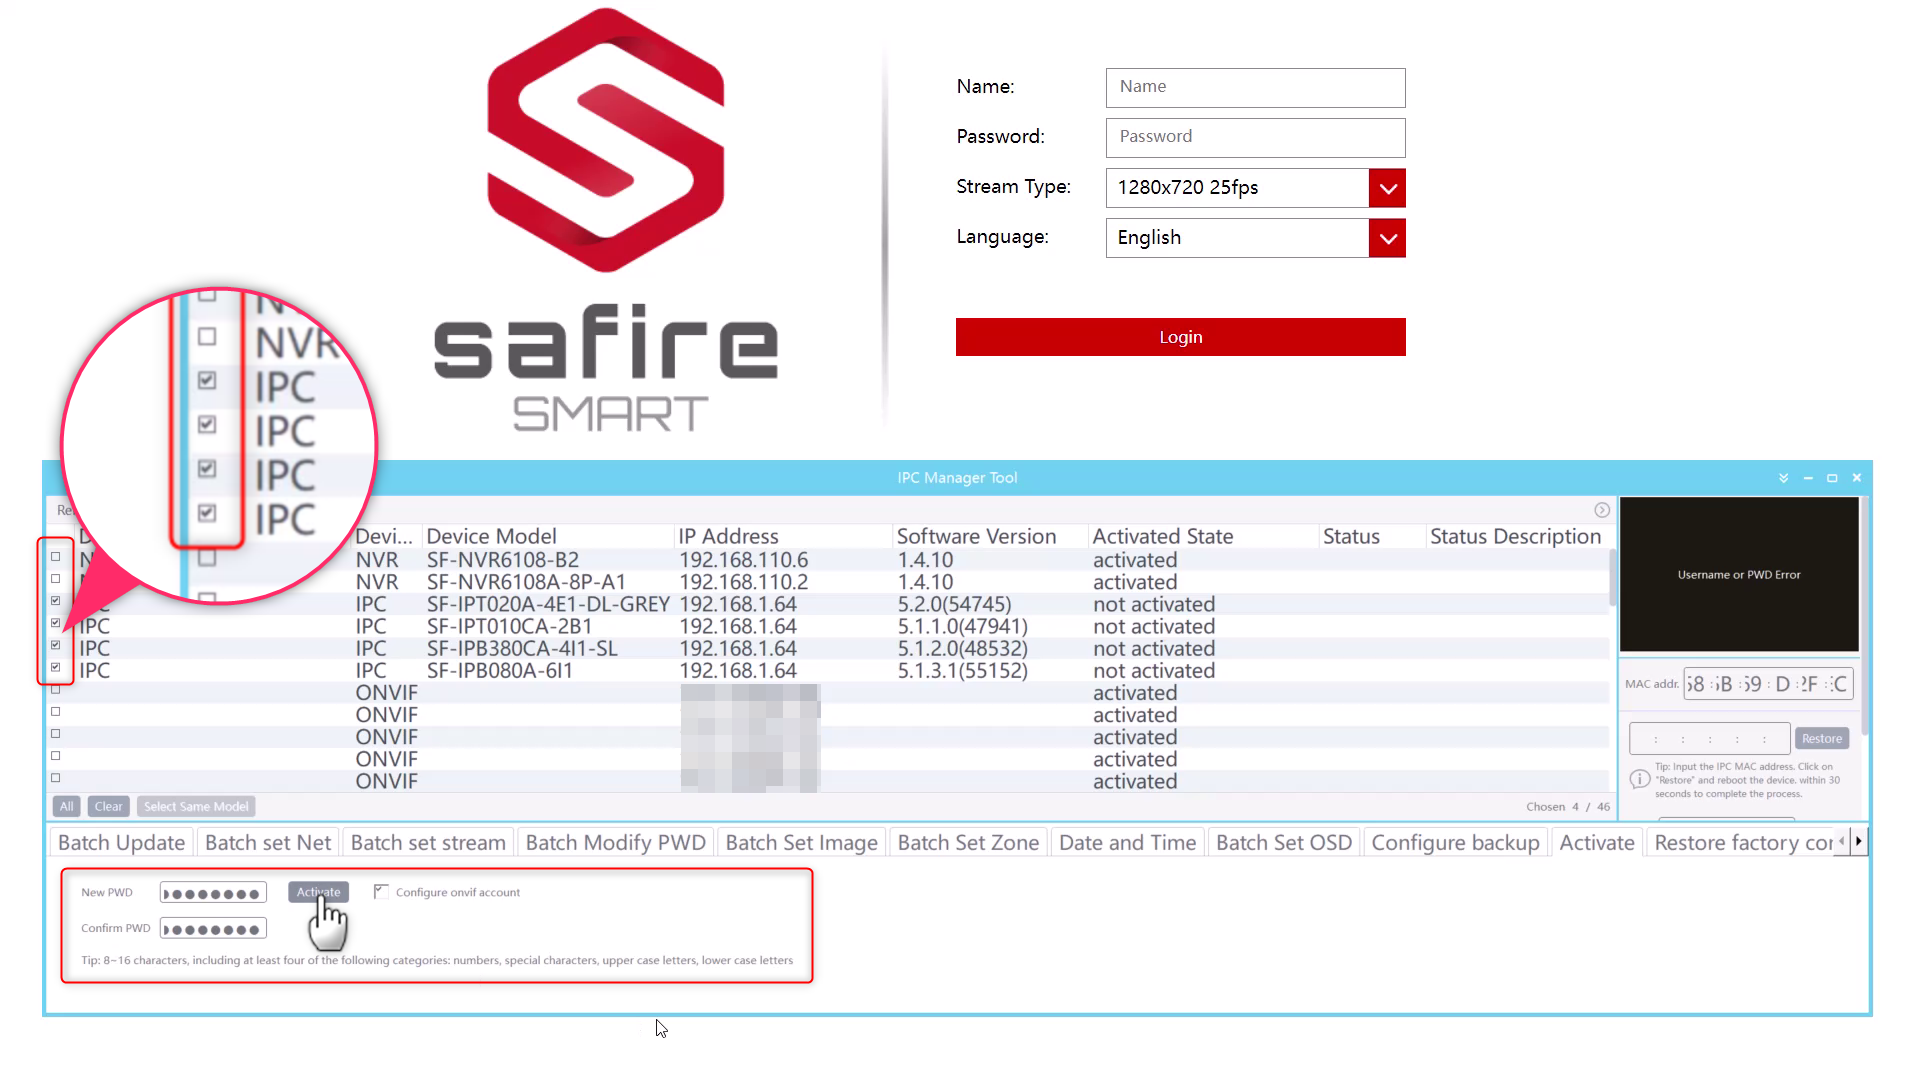Click the MAC addr input field
The width and height of the screenshot is (1920, 1080).
(1768, 683)
